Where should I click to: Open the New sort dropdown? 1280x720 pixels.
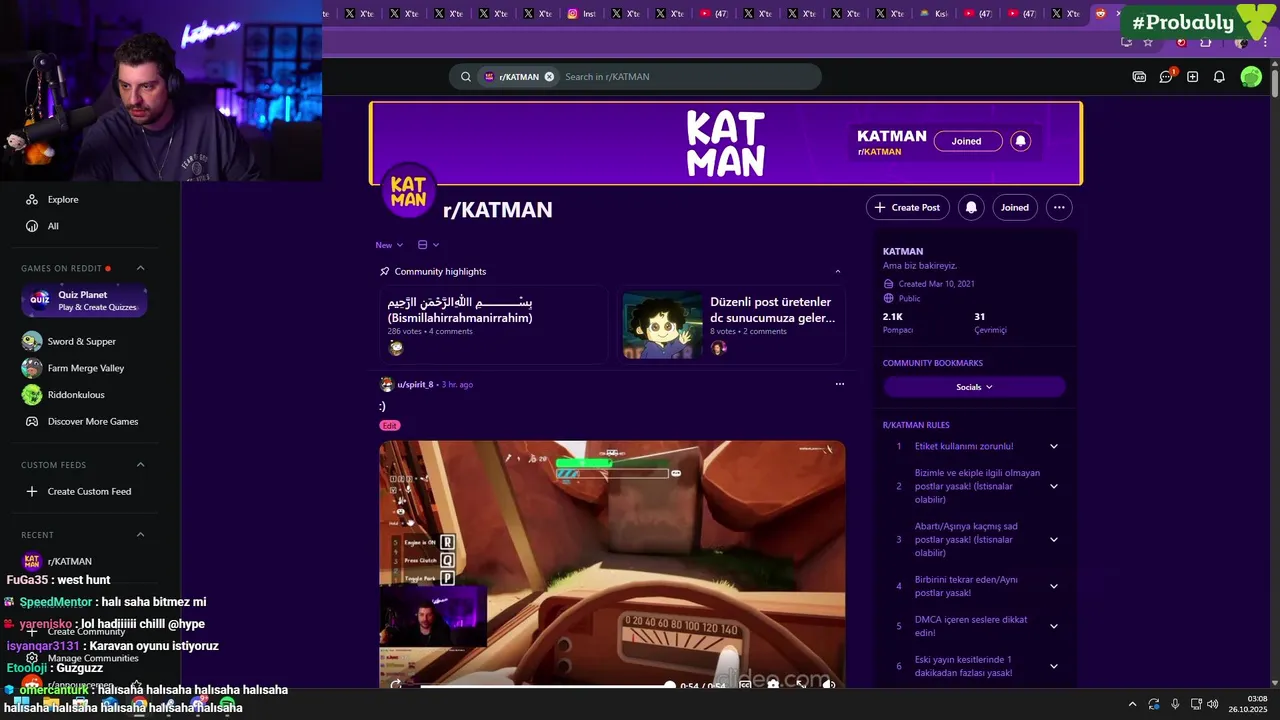click(389, 245)
